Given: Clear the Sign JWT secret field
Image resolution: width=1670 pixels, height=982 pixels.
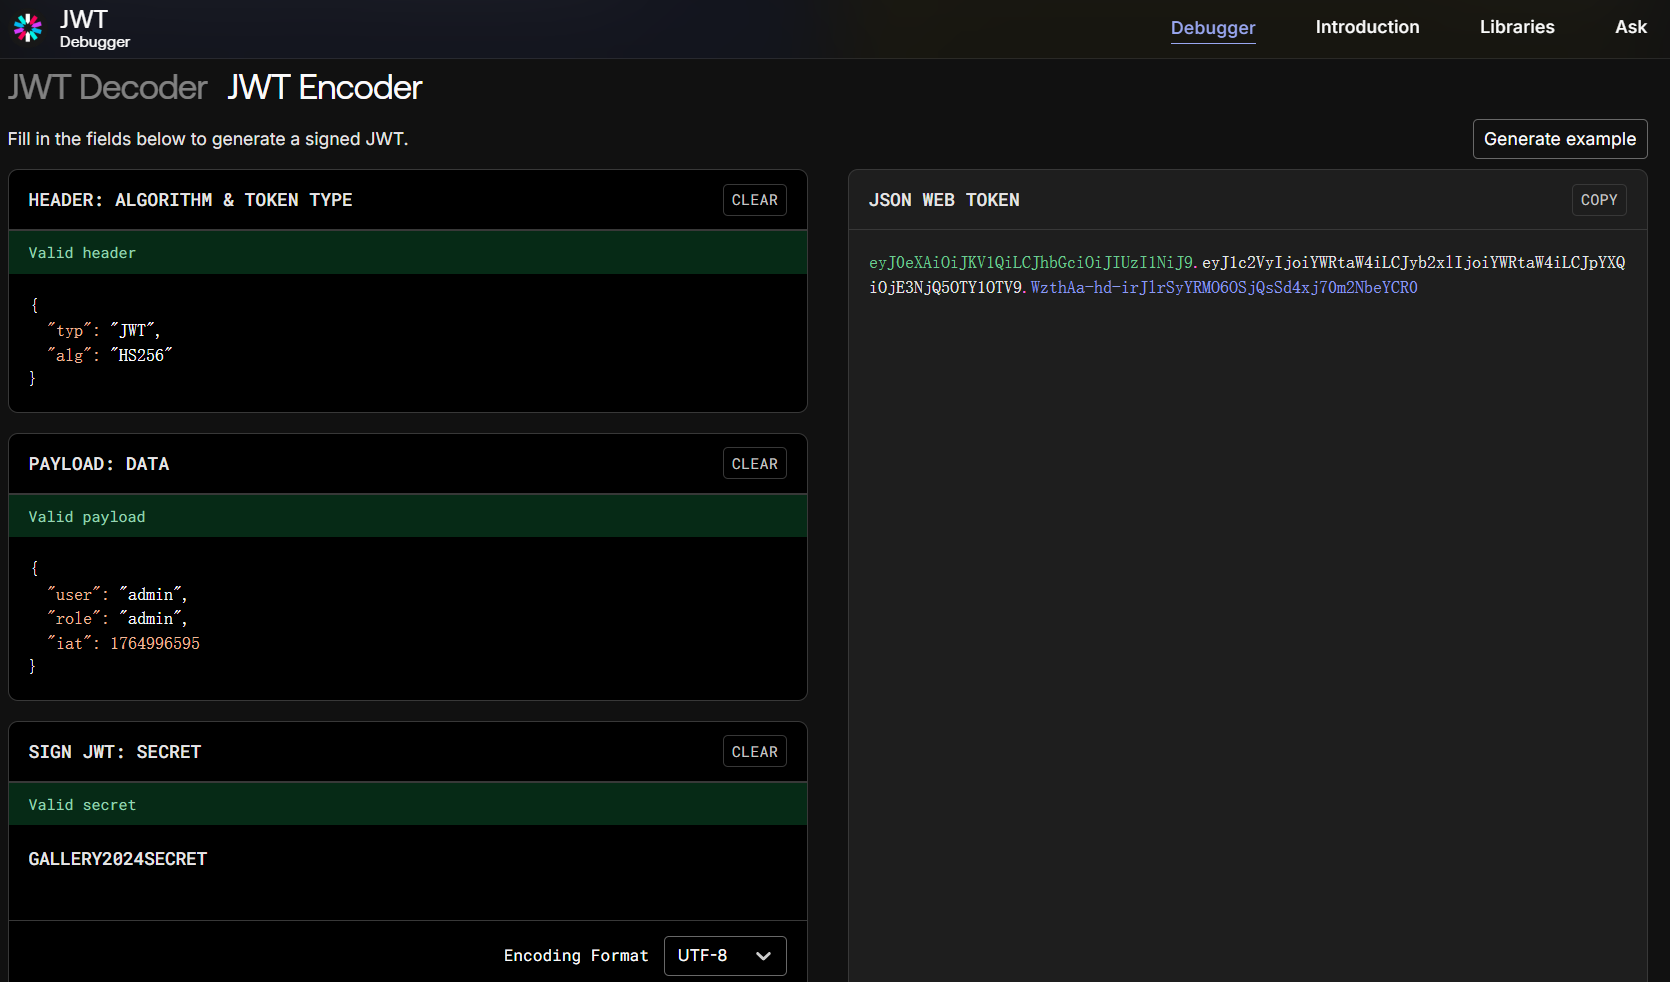Looking at the screenshot, I should [754, 752].
